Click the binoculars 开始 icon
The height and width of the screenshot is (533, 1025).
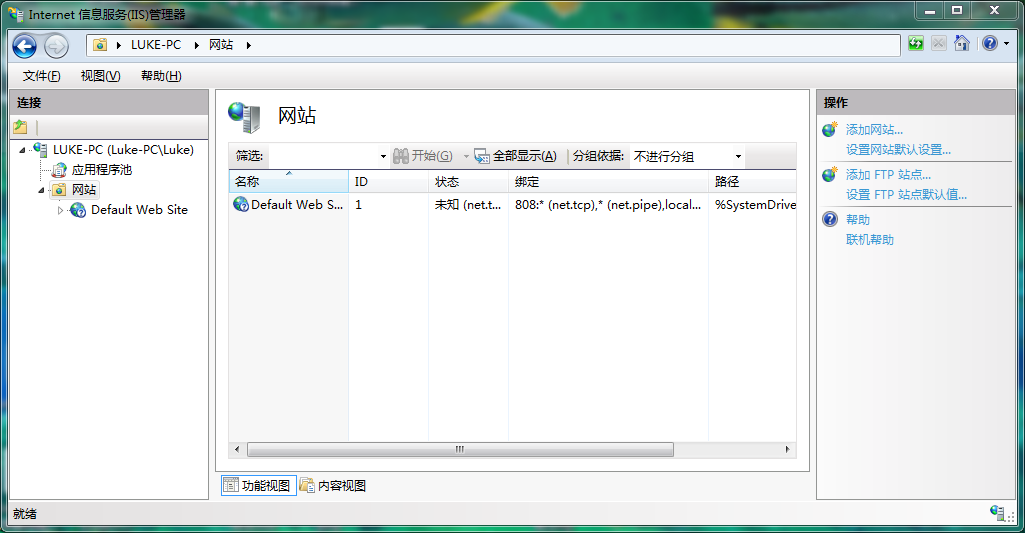pos(401,156)
